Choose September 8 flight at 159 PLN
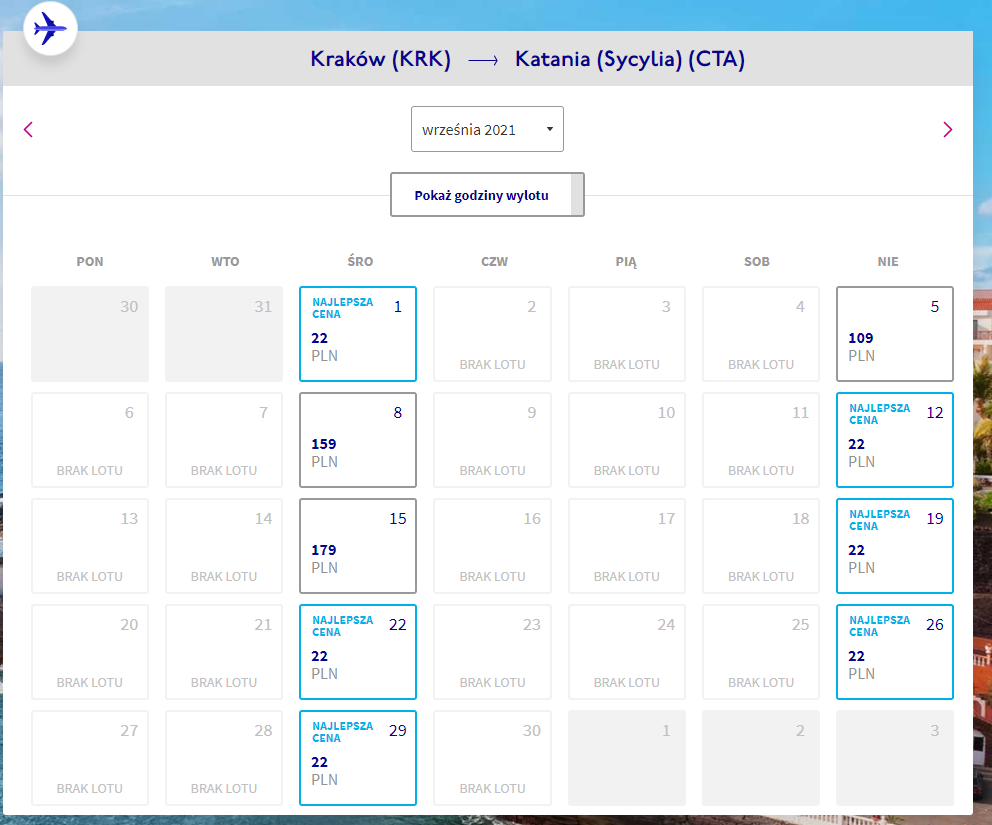Screen dimensions: 992x825 [358, 440]
